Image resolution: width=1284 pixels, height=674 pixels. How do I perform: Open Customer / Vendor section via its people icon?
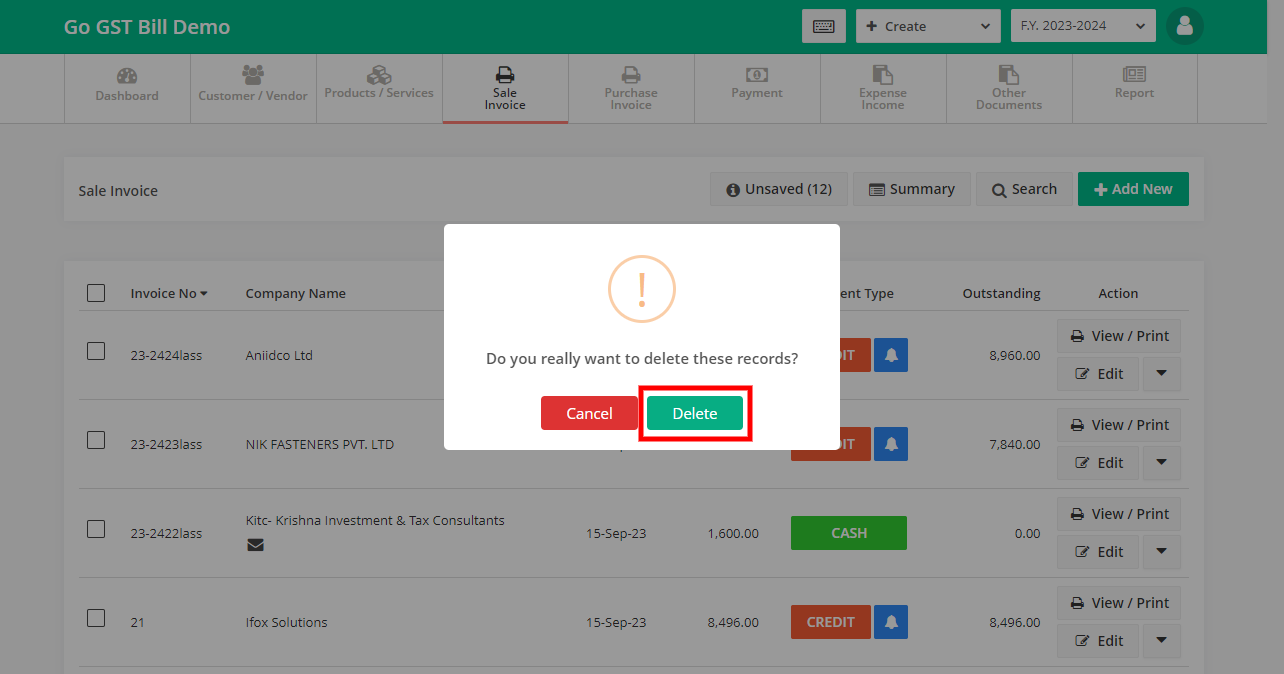click(x=252, y=75)
